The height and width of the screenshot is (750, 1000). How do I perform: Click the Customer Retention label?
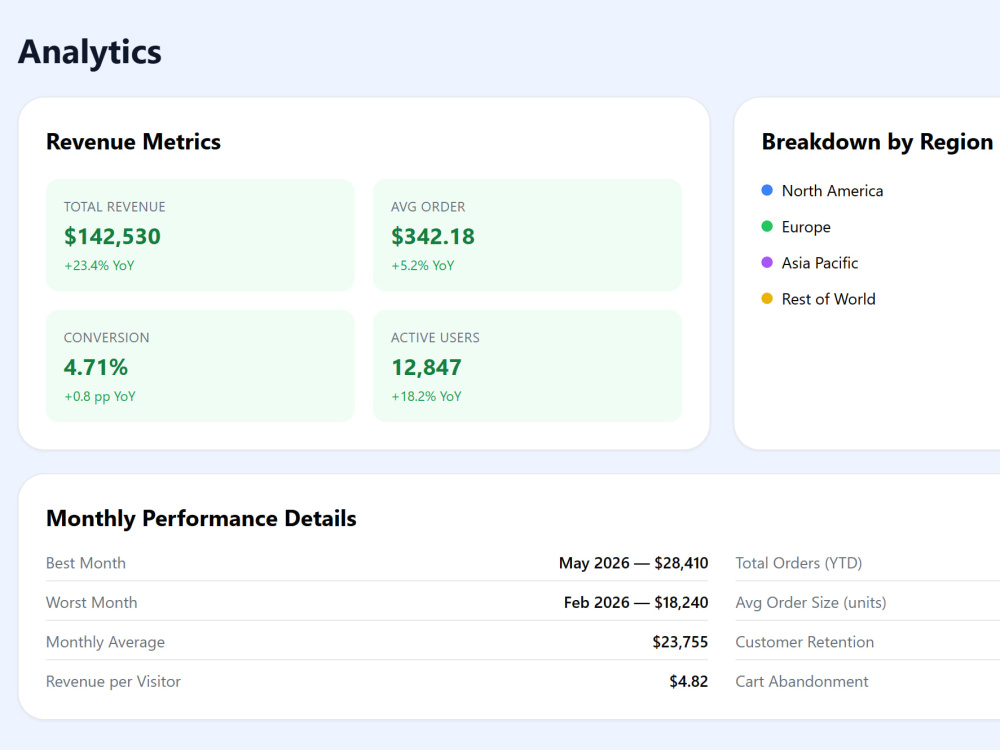pos(804,642)
